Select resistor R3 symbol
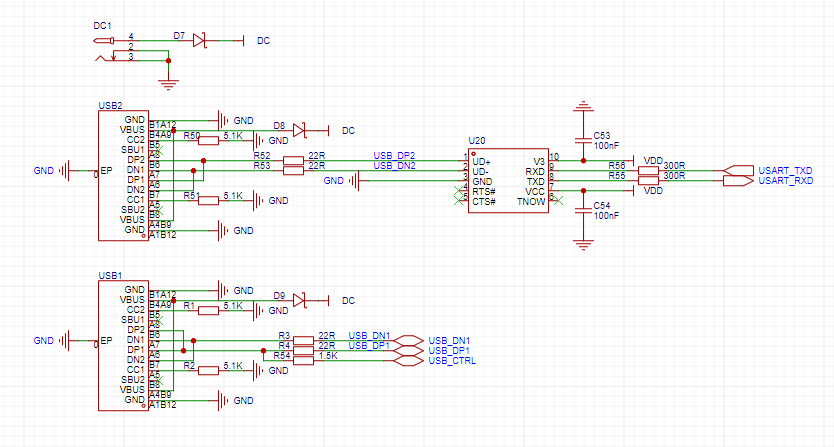The height and width of the screenshot is (447, 834). point(303,340)
